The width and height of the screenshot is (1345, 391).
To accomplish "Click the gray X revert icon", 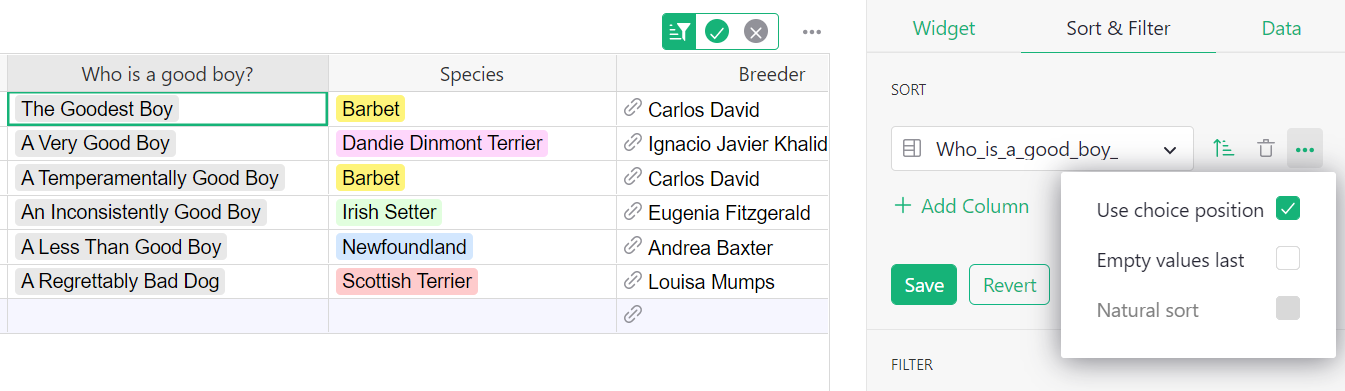I will click(x=756, y=32).
